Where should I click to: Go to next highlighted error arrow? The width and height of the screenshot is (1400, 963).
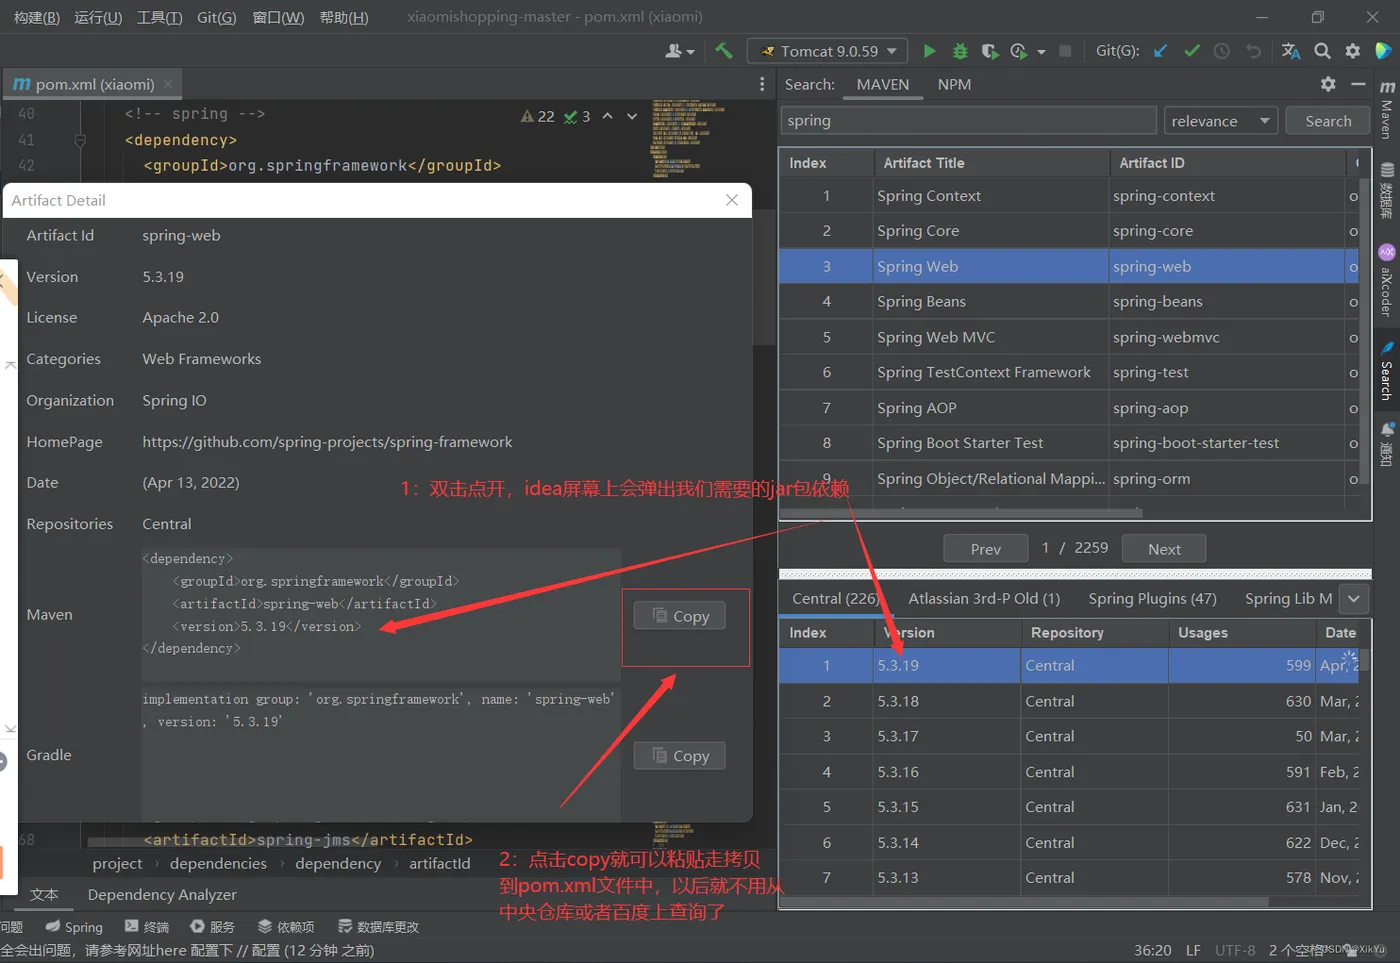pyautogui.click(x=632, y=116)
